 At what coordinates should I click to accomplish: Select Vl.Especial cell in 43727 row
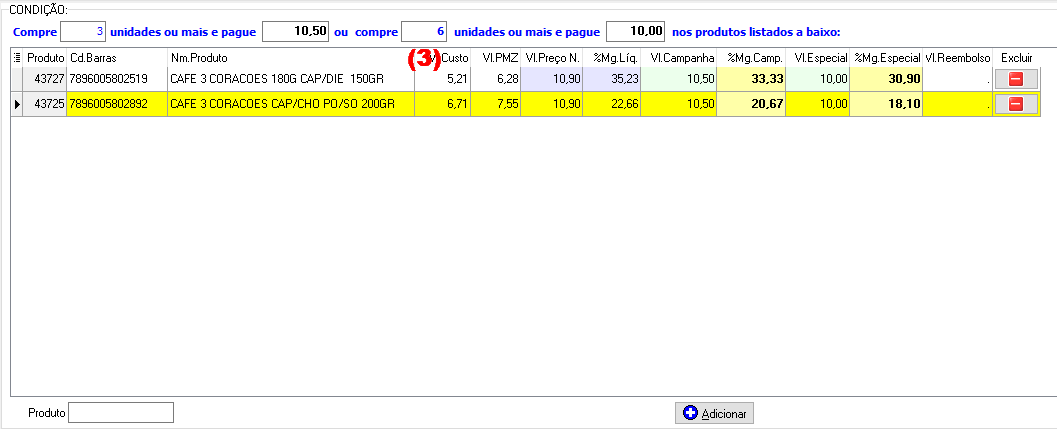pos(818,79)
